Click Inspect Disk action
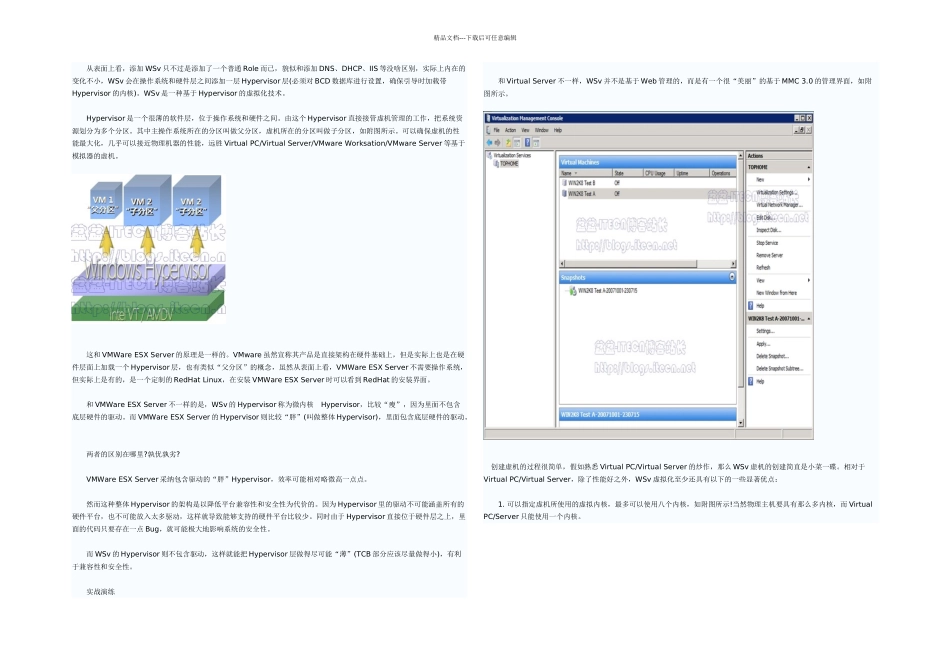 (x=768, y=230)
